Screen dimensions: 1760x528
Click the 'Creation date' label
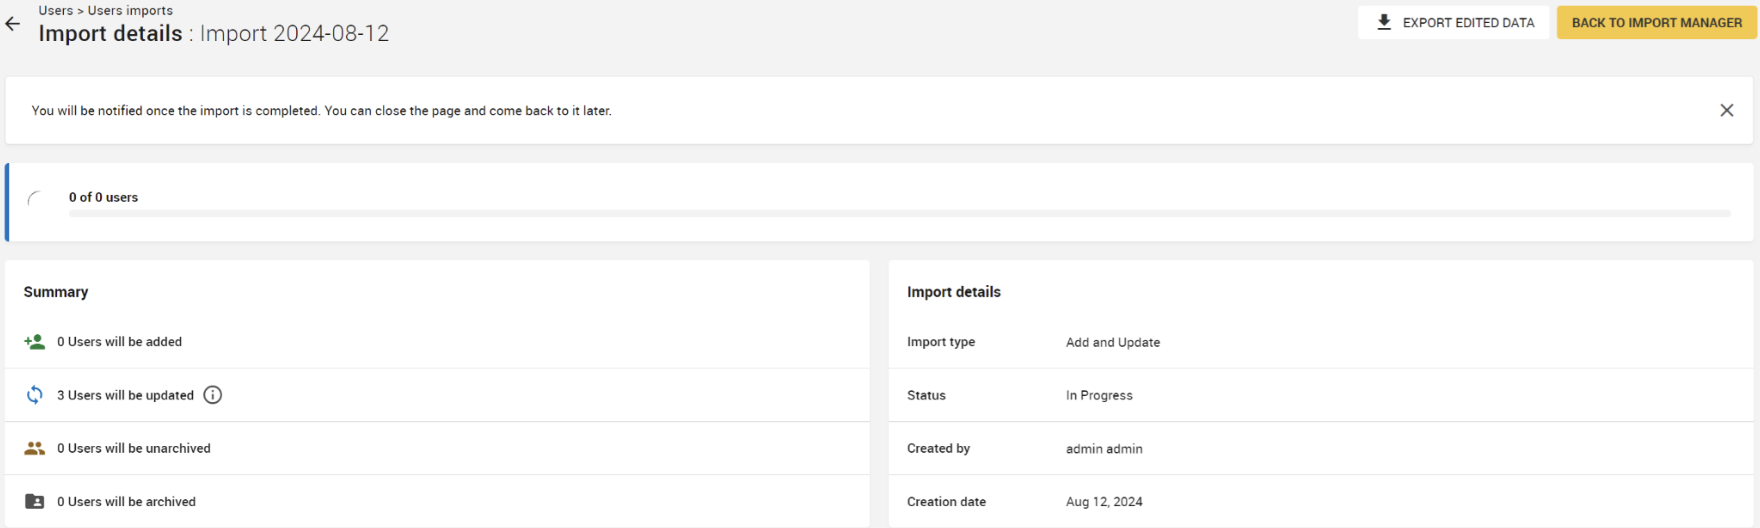pyautogui.click(x=946, y=501)
